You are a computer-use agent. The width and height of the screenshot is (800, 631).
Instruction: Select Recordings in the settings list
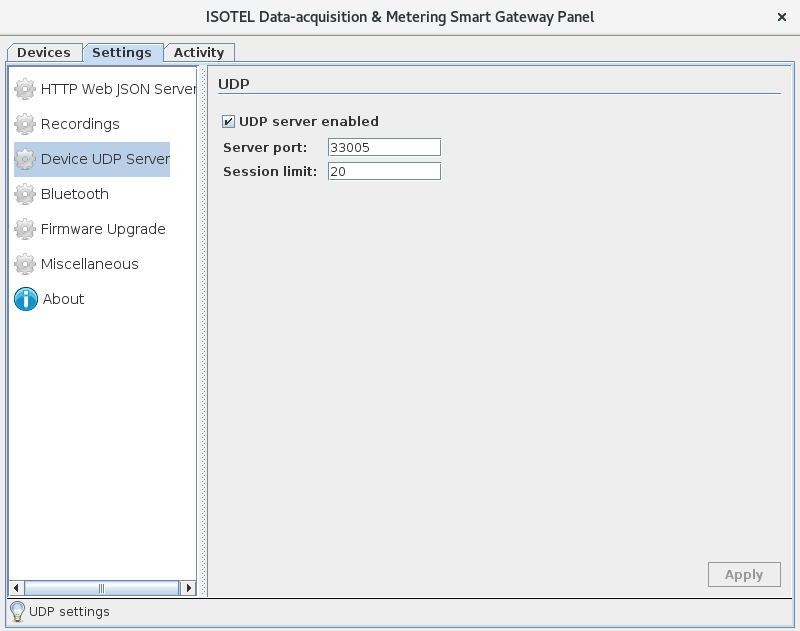click(x=67, y=124)
